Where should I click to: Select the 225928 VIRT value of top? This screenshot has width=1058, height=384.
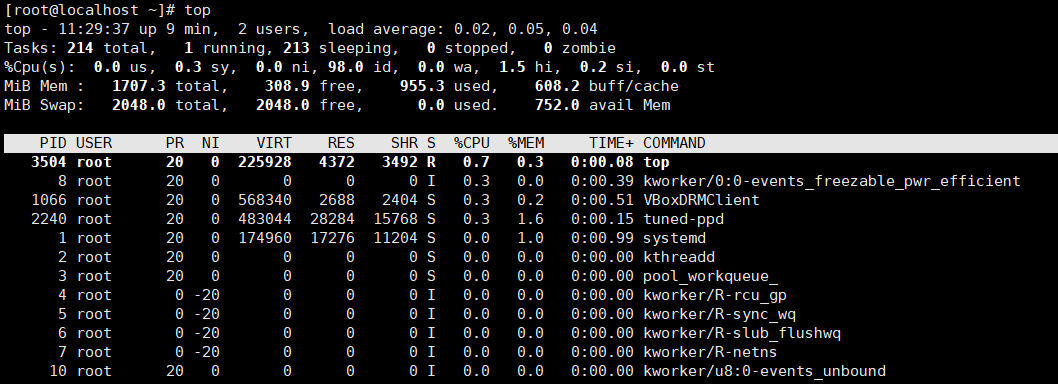pyautogui.click(x=265, y=162)
